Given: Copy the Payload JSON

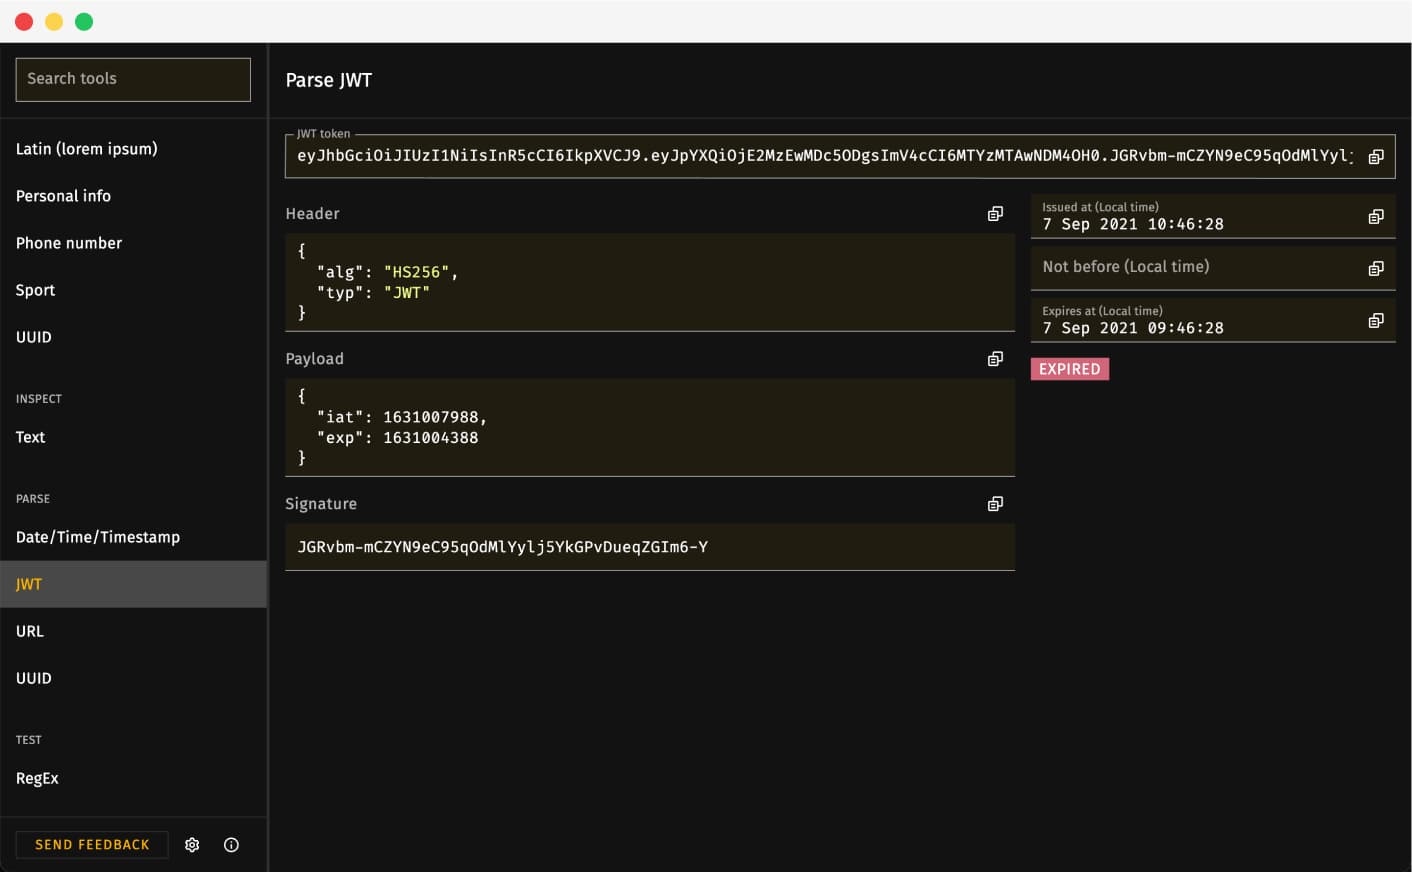Looking at the screenshot, I should click(995, 359).
